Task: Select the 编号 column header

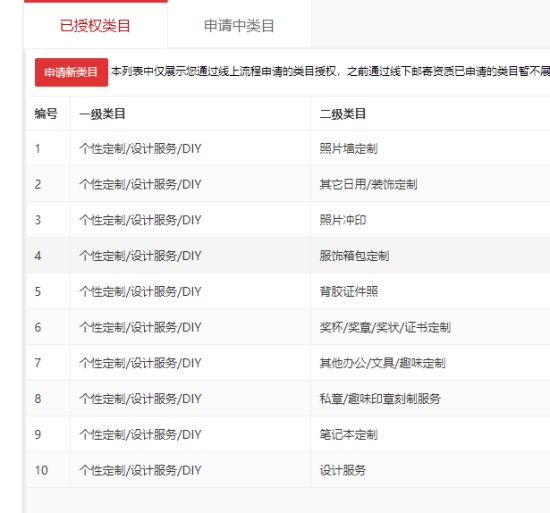Action: [46, 114]
